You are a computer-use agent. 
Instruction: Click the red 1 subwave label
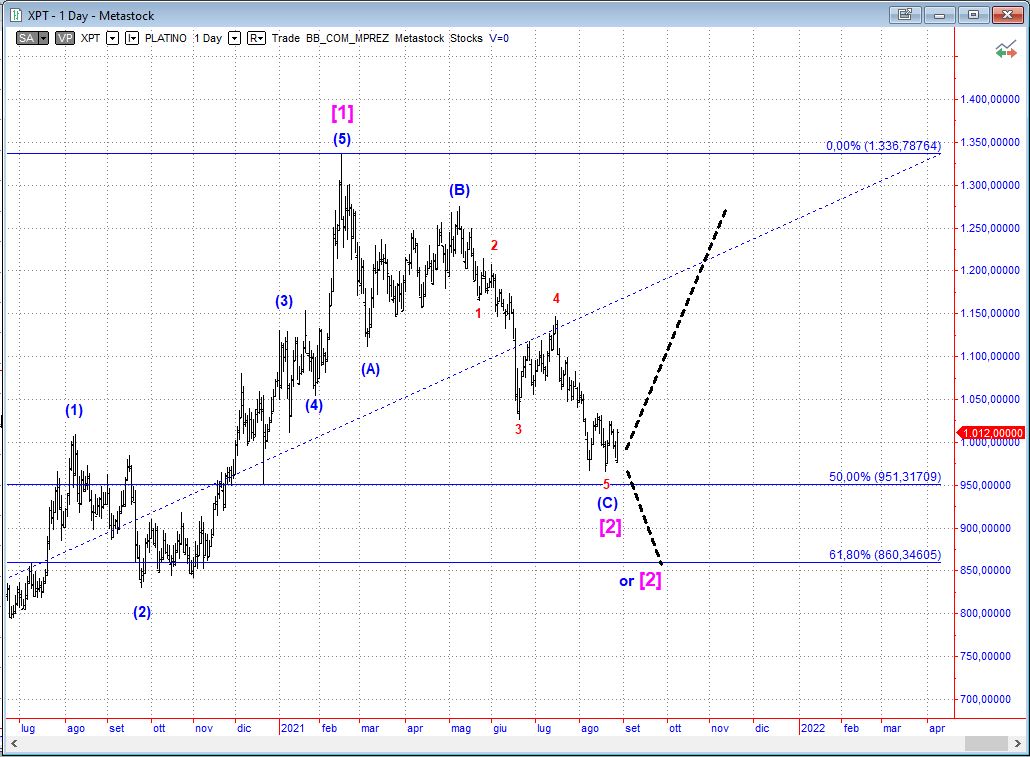coord(478,313)
